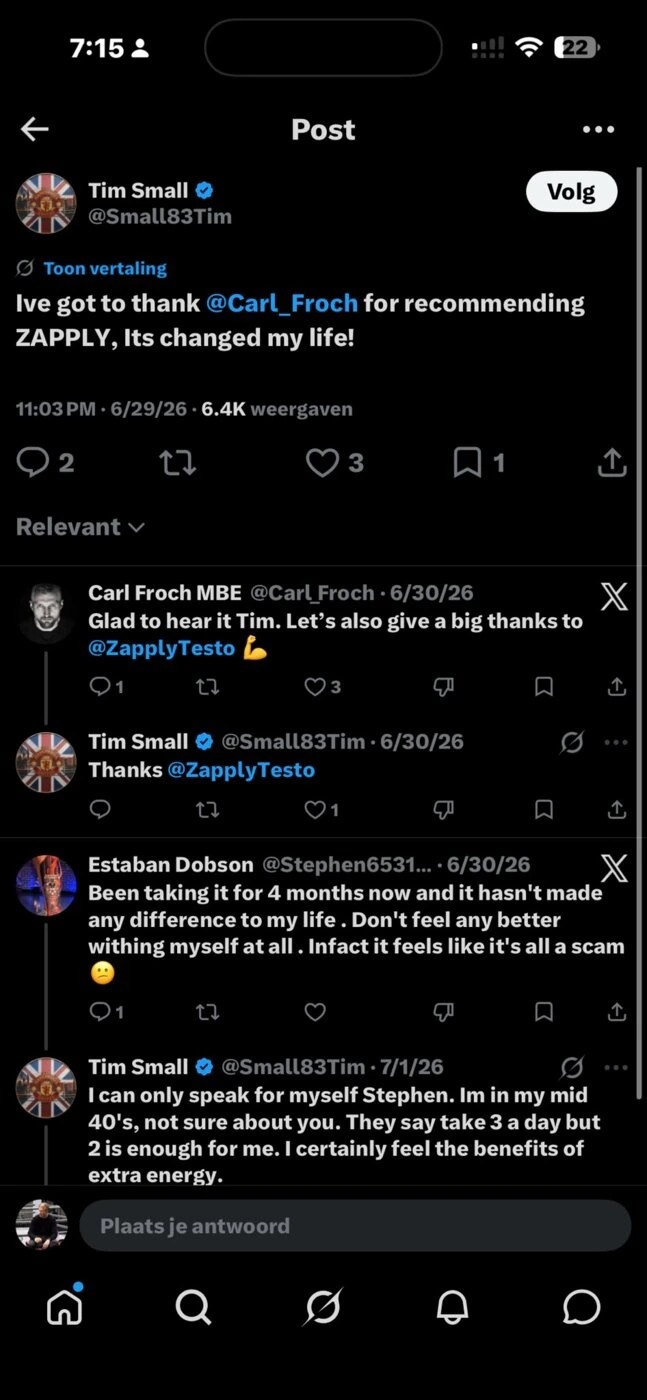The width and height of the screenshot is (647, 1400).
Task: Open the @Carl_Froch mention in main post
Action: click(x=282, y=303)
